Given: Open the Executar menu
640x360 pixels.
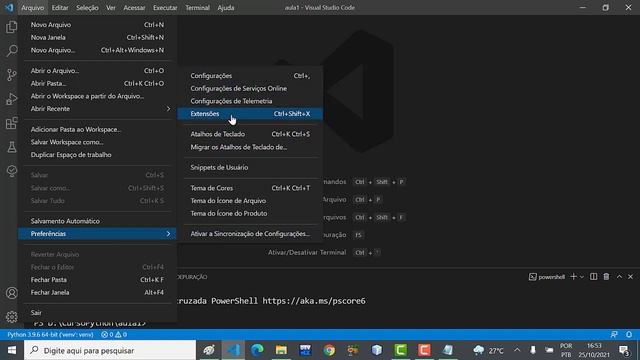Looking at the screenshot, I should point(165,7).
